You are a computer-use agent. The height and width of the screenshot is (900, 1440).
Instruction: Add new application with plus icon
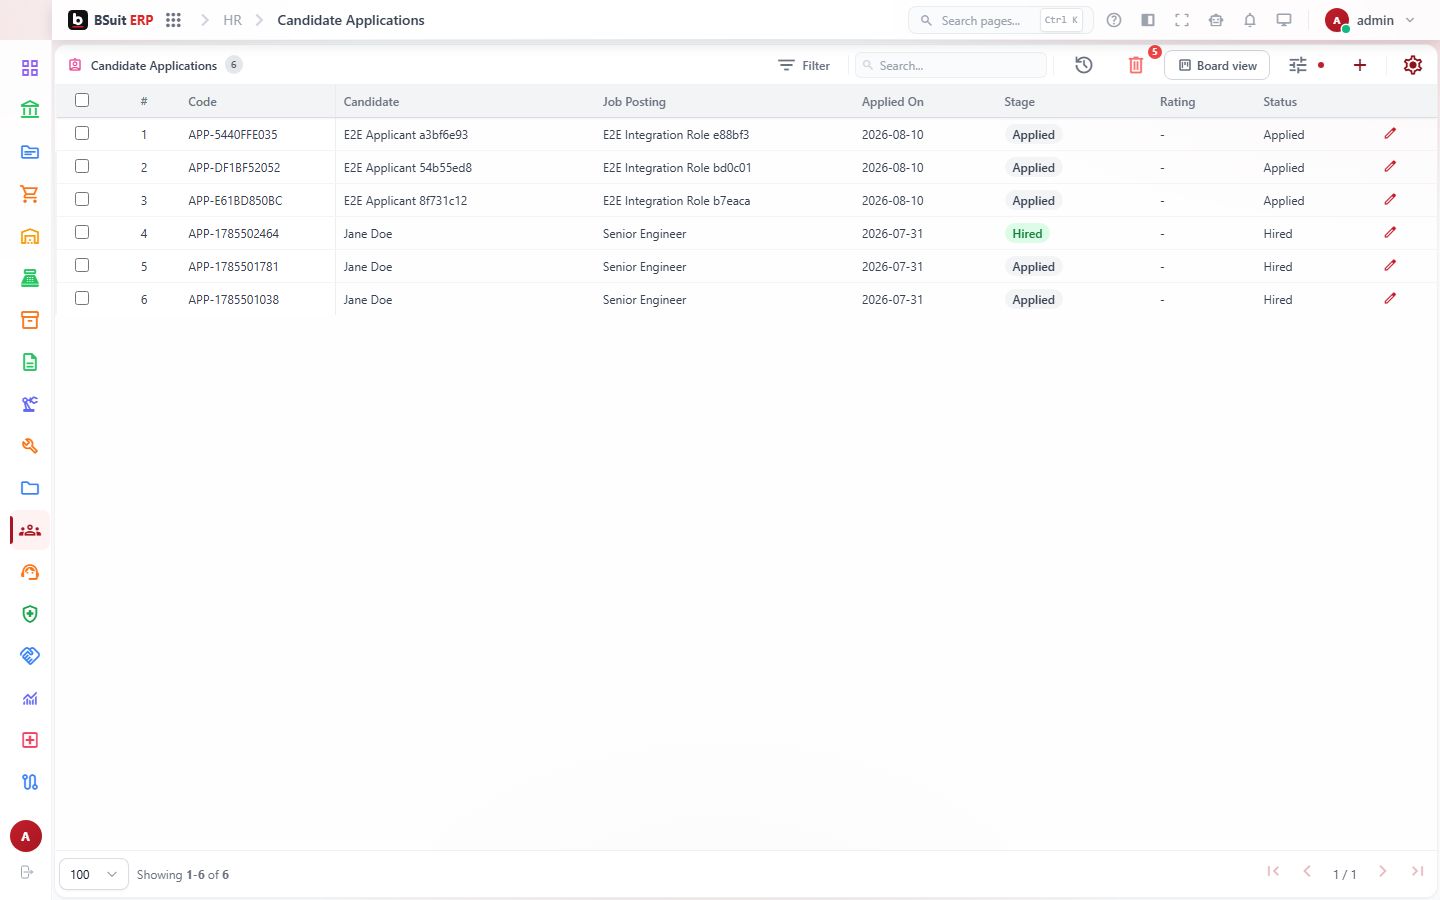coord(1360,65)
